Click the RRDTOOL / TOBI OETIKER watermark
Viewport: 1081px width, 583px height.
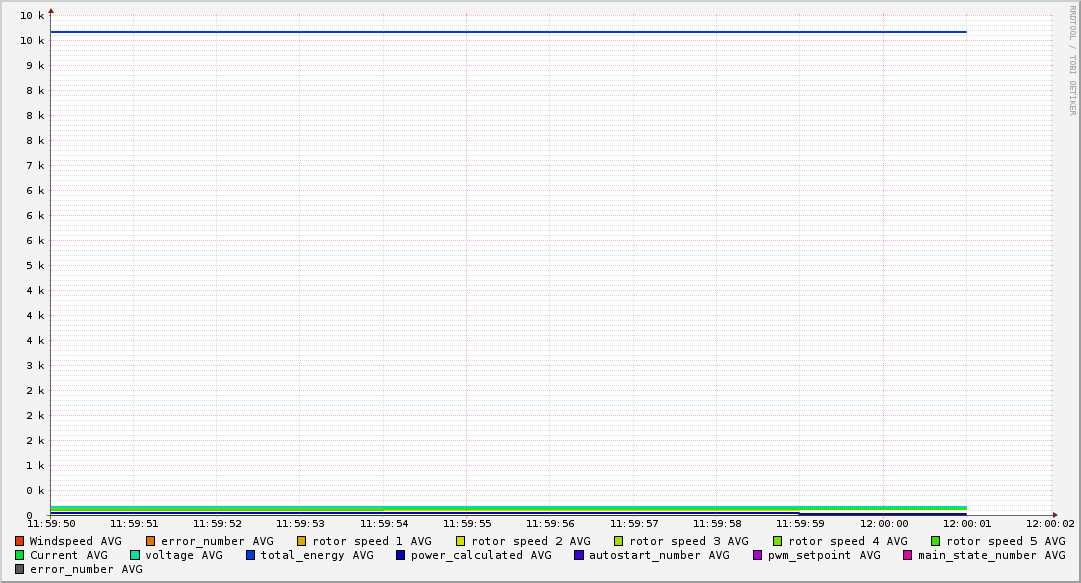tap(1072, 60)
